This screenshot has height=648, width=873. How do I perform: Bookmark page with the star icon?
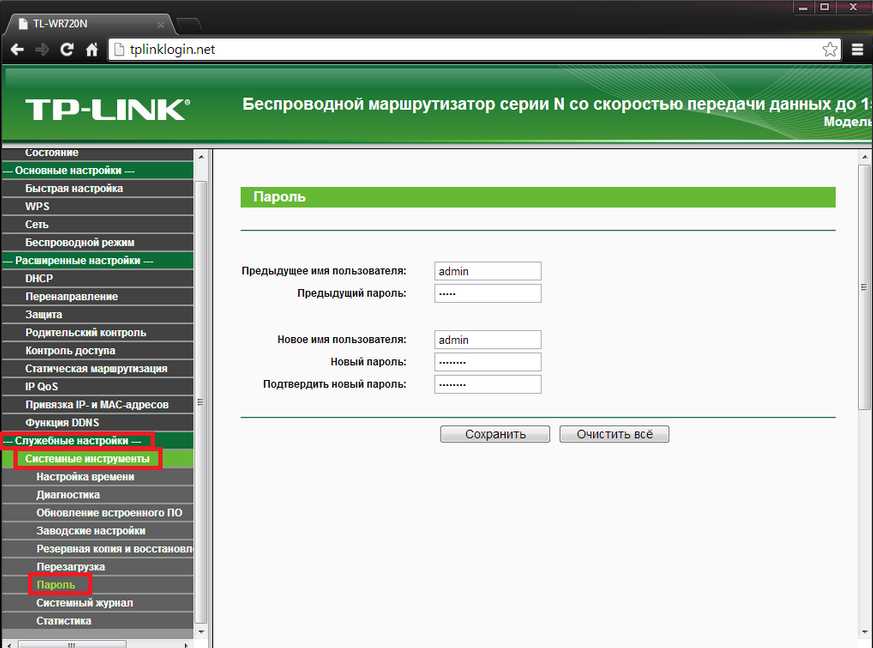pos(830,50)
